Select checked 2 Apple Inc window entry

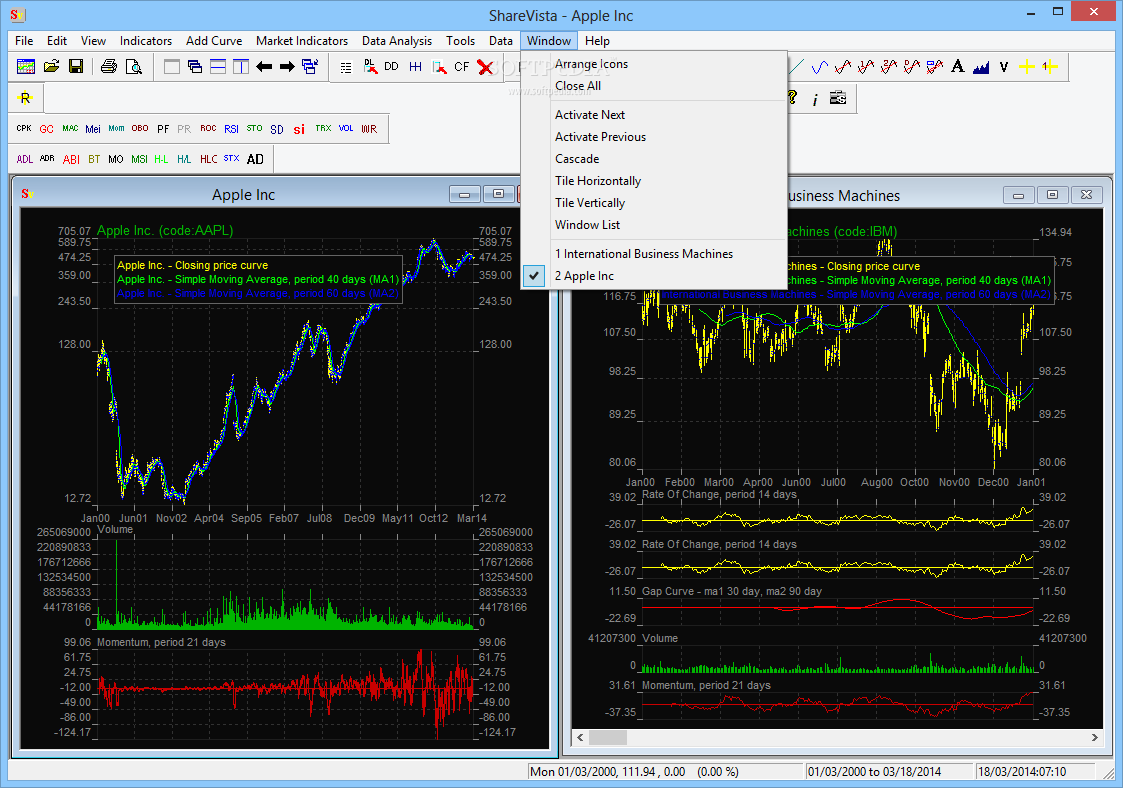pos(654,276)
